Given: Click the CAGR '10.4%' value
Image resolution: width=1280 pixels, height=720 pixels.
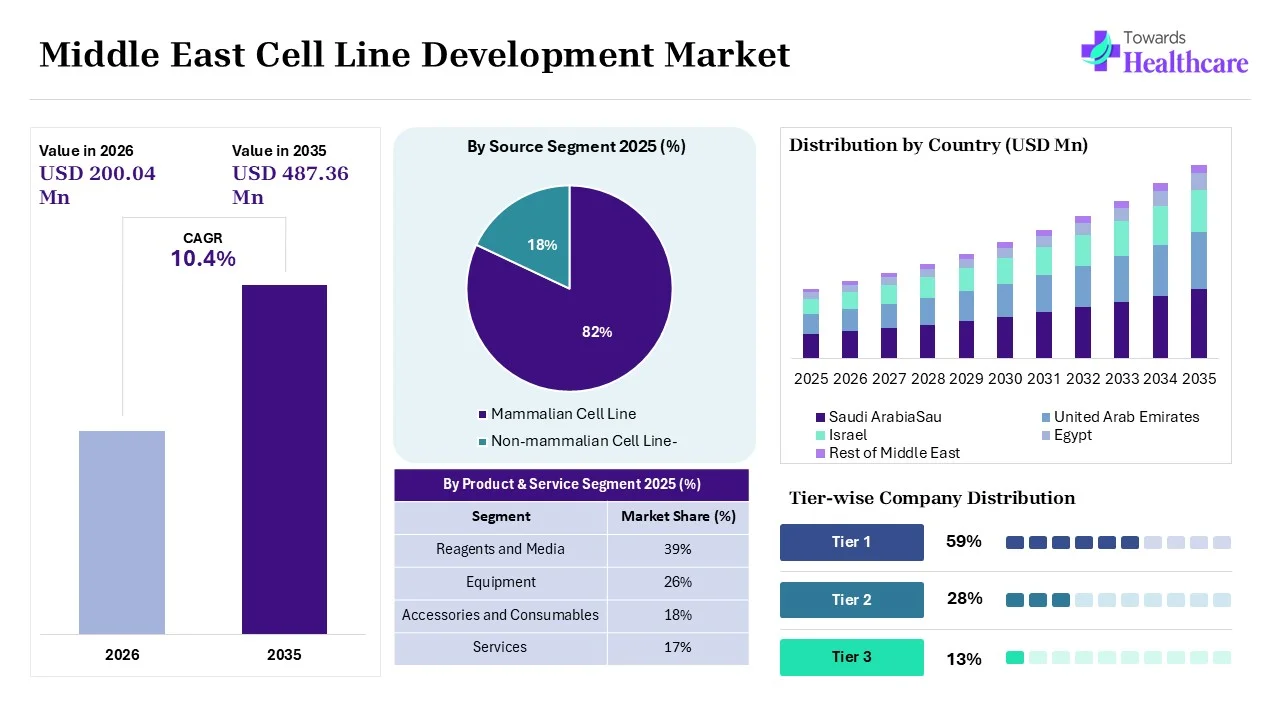Looking at the screenshot, I should [203, 259].
